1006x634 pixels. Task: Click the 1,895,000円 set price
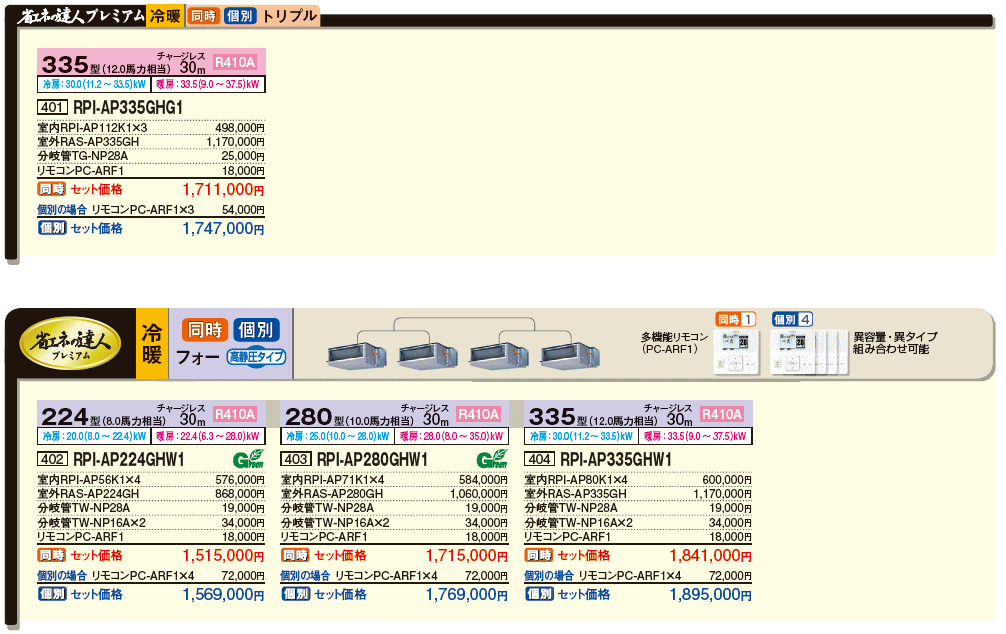[710, 595]
